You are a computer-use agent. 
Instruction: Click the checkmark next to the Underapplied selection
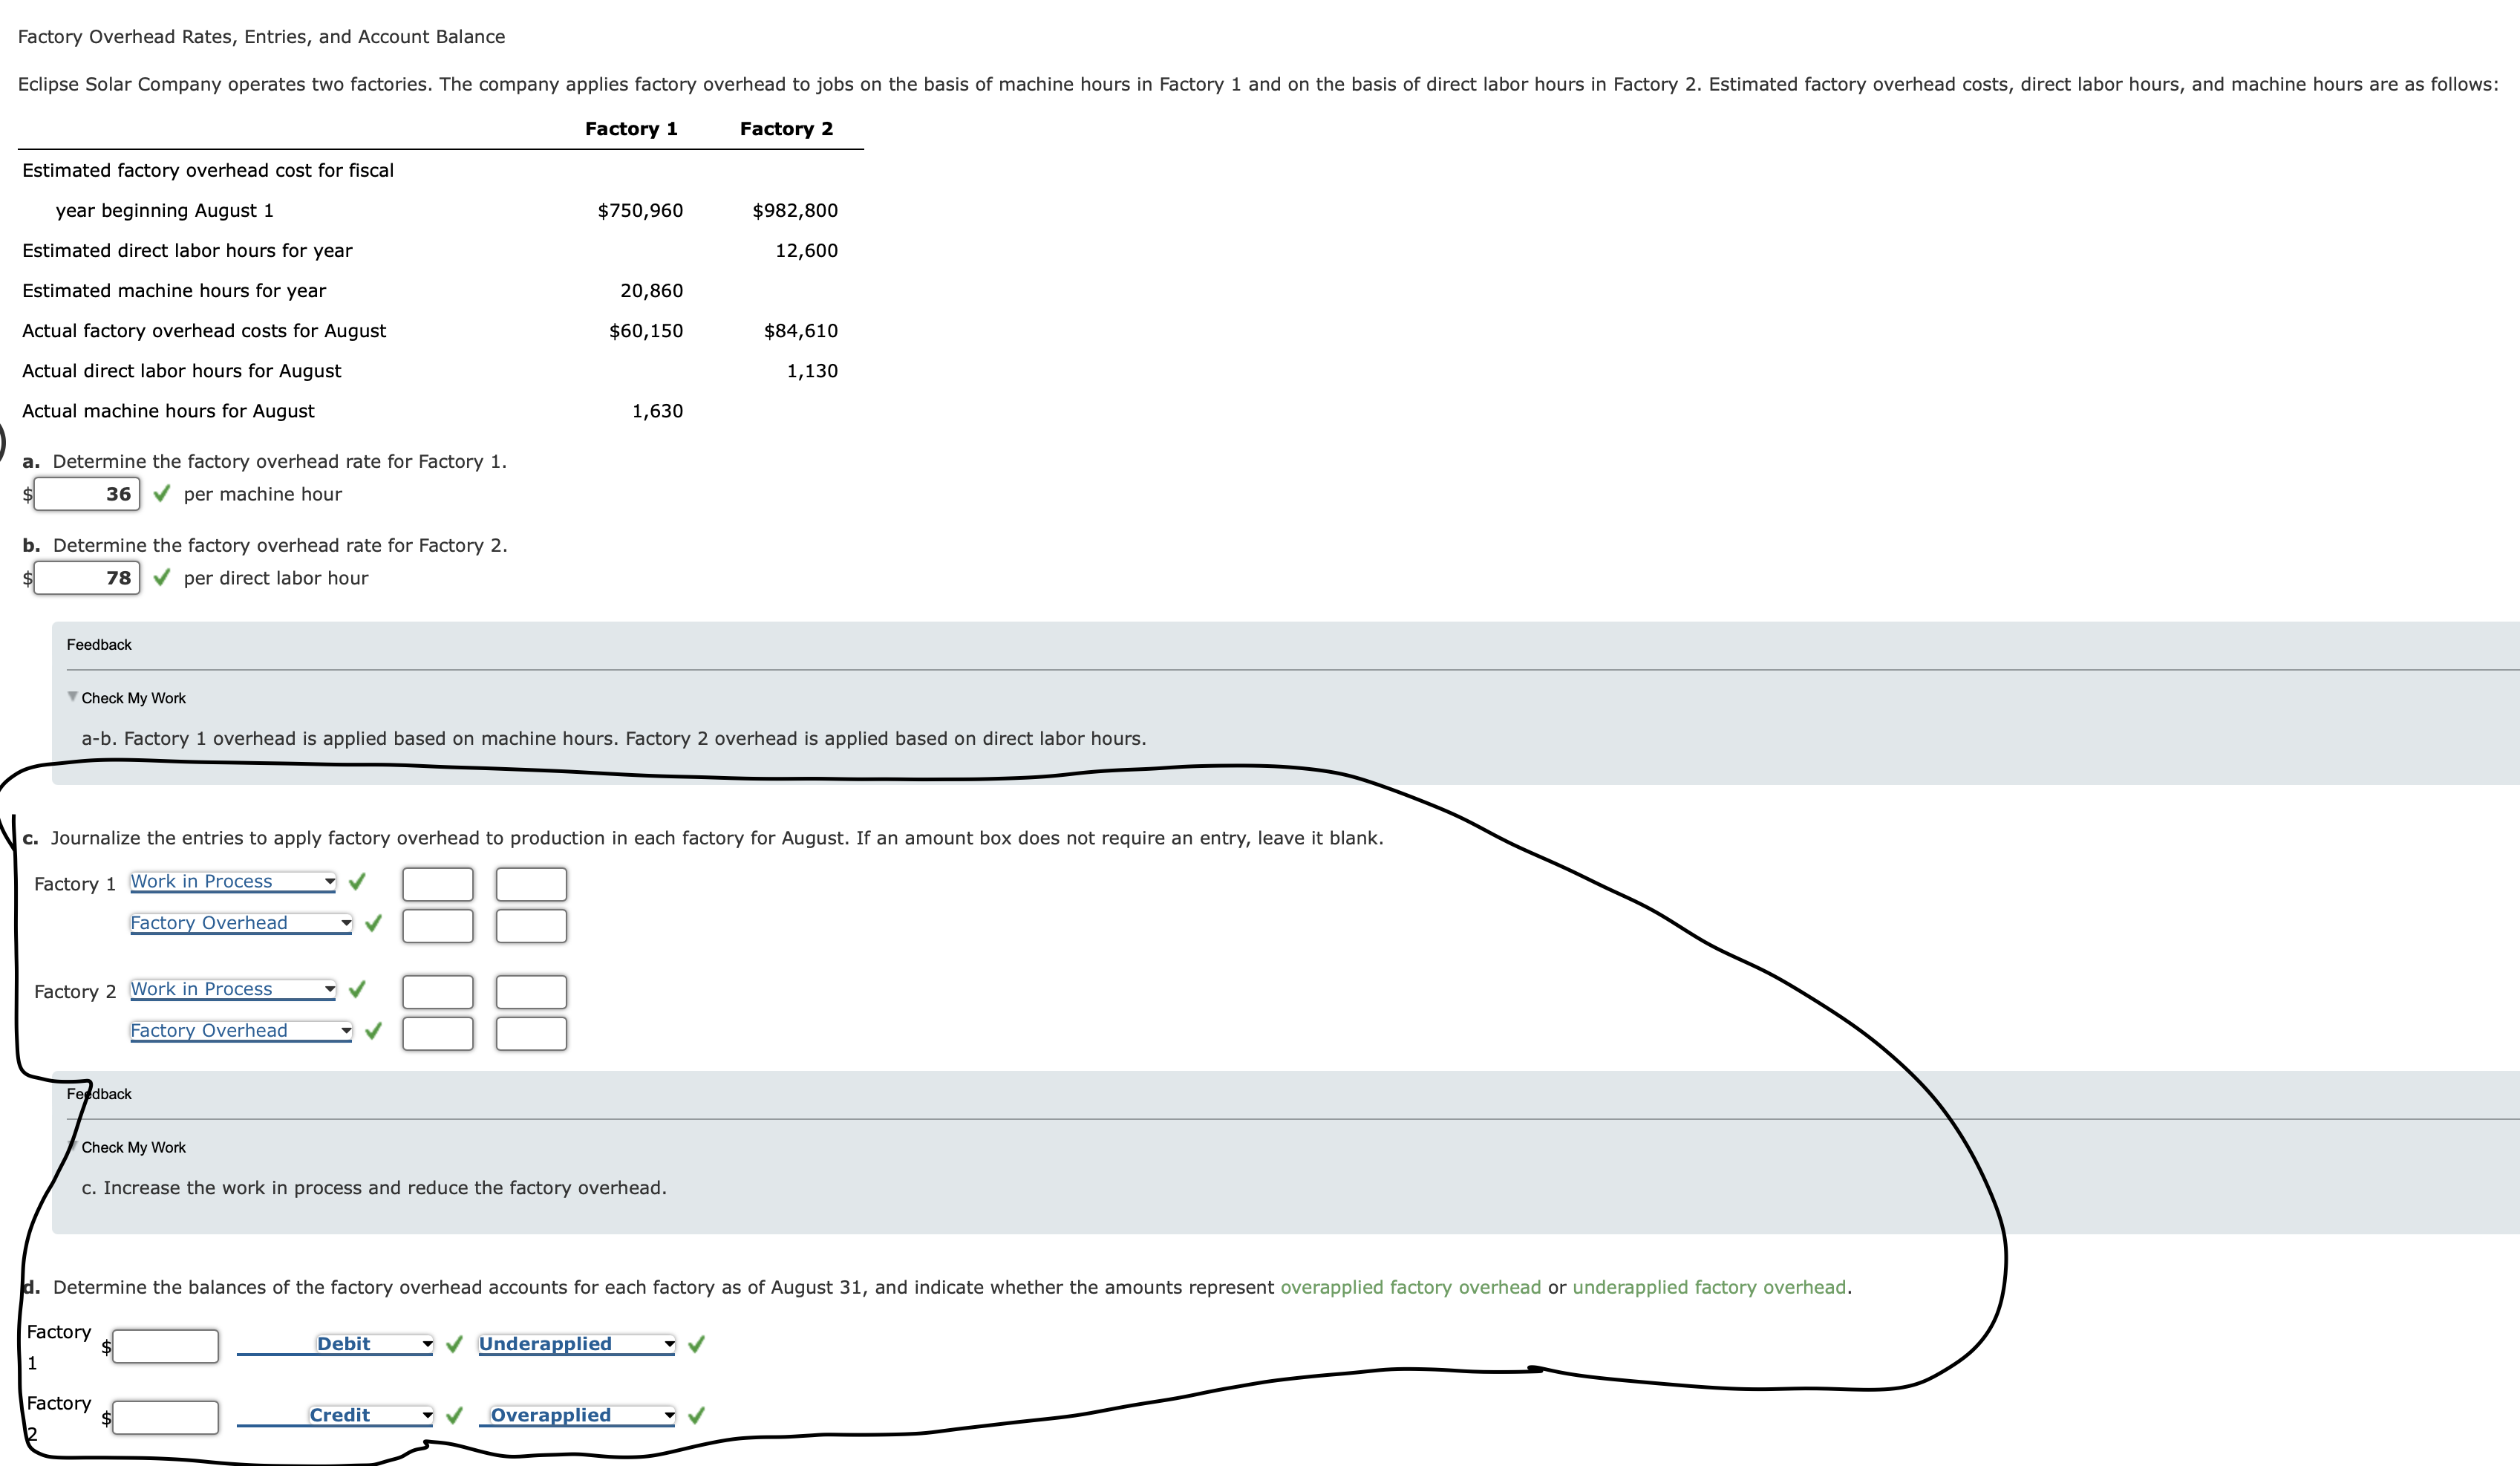pos(697,1344)
